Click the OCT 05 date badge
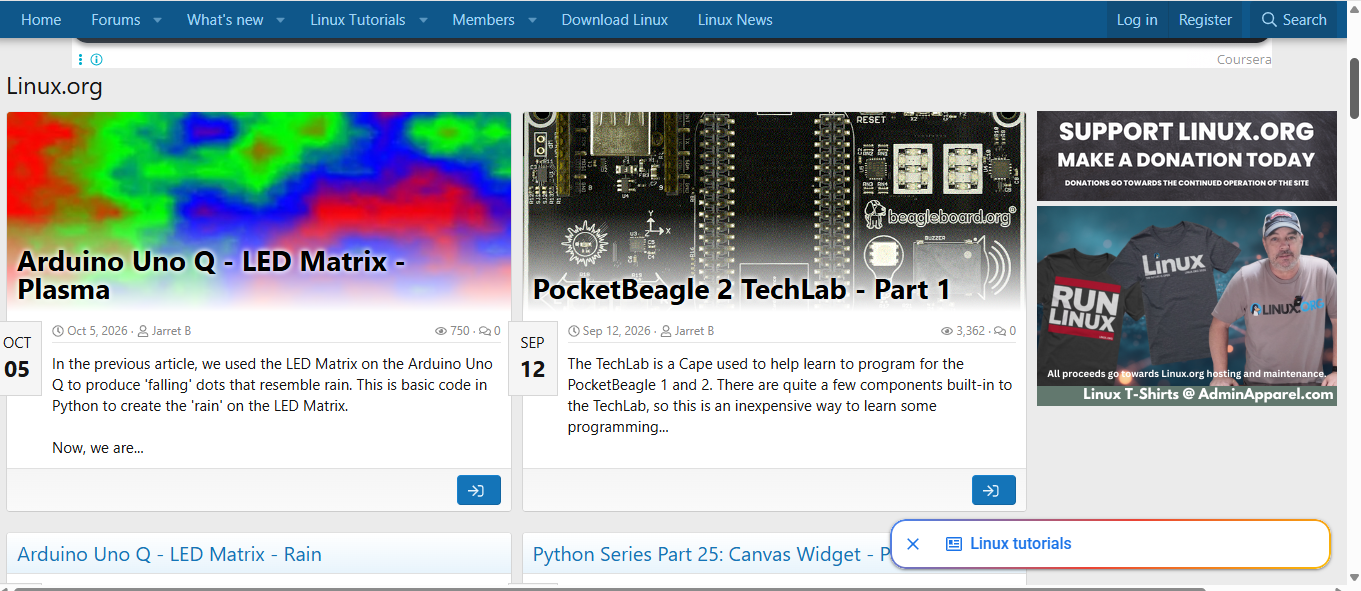Viewport: 1361px width, 591px height. coord(19,358)
